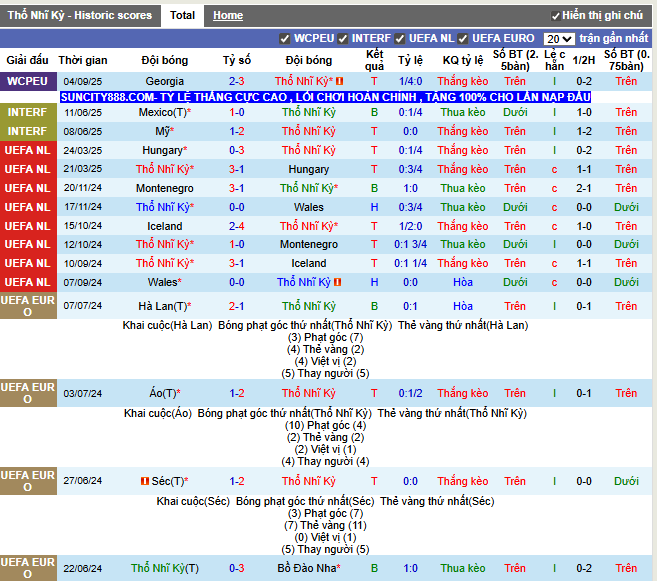Click odds 1/4:0 in Georgia row
Viewport: 657px width, 581px height.
411,81
